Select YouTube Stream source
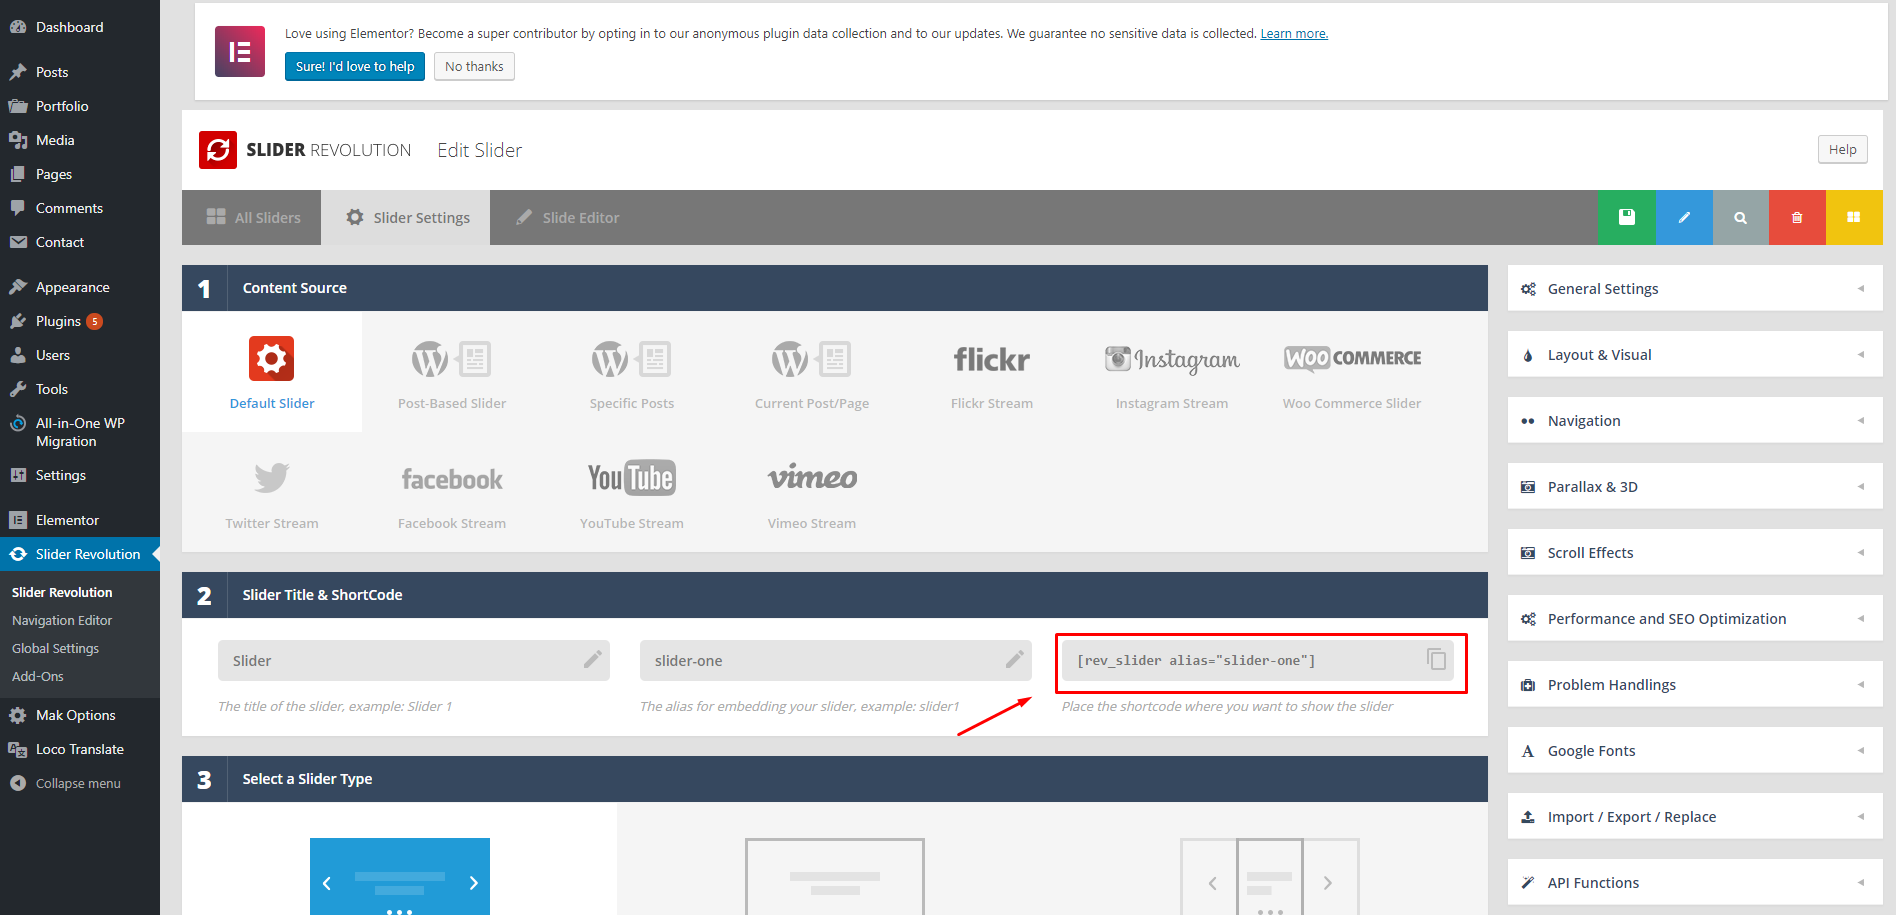 (632, 492)
